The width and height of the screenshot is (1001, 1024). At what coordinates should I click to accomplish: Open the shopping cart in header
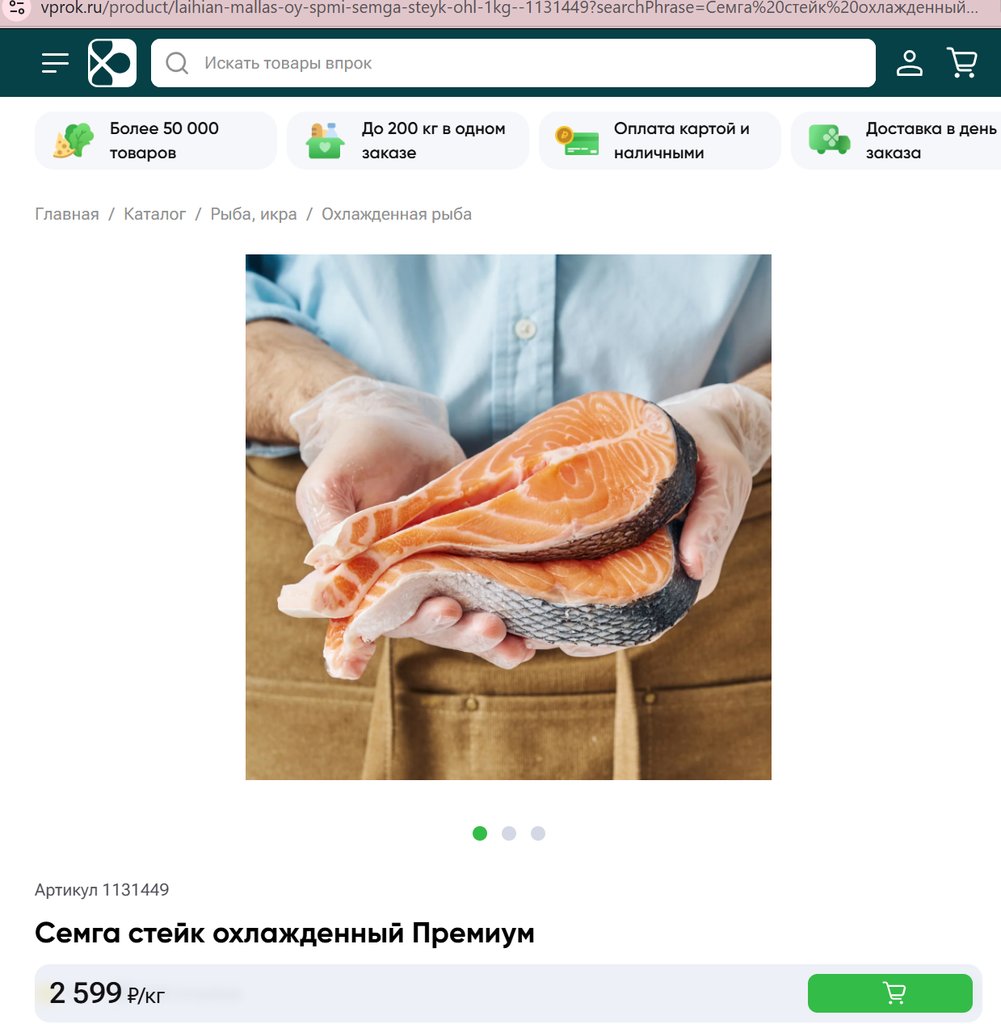[x=962, y=63]
